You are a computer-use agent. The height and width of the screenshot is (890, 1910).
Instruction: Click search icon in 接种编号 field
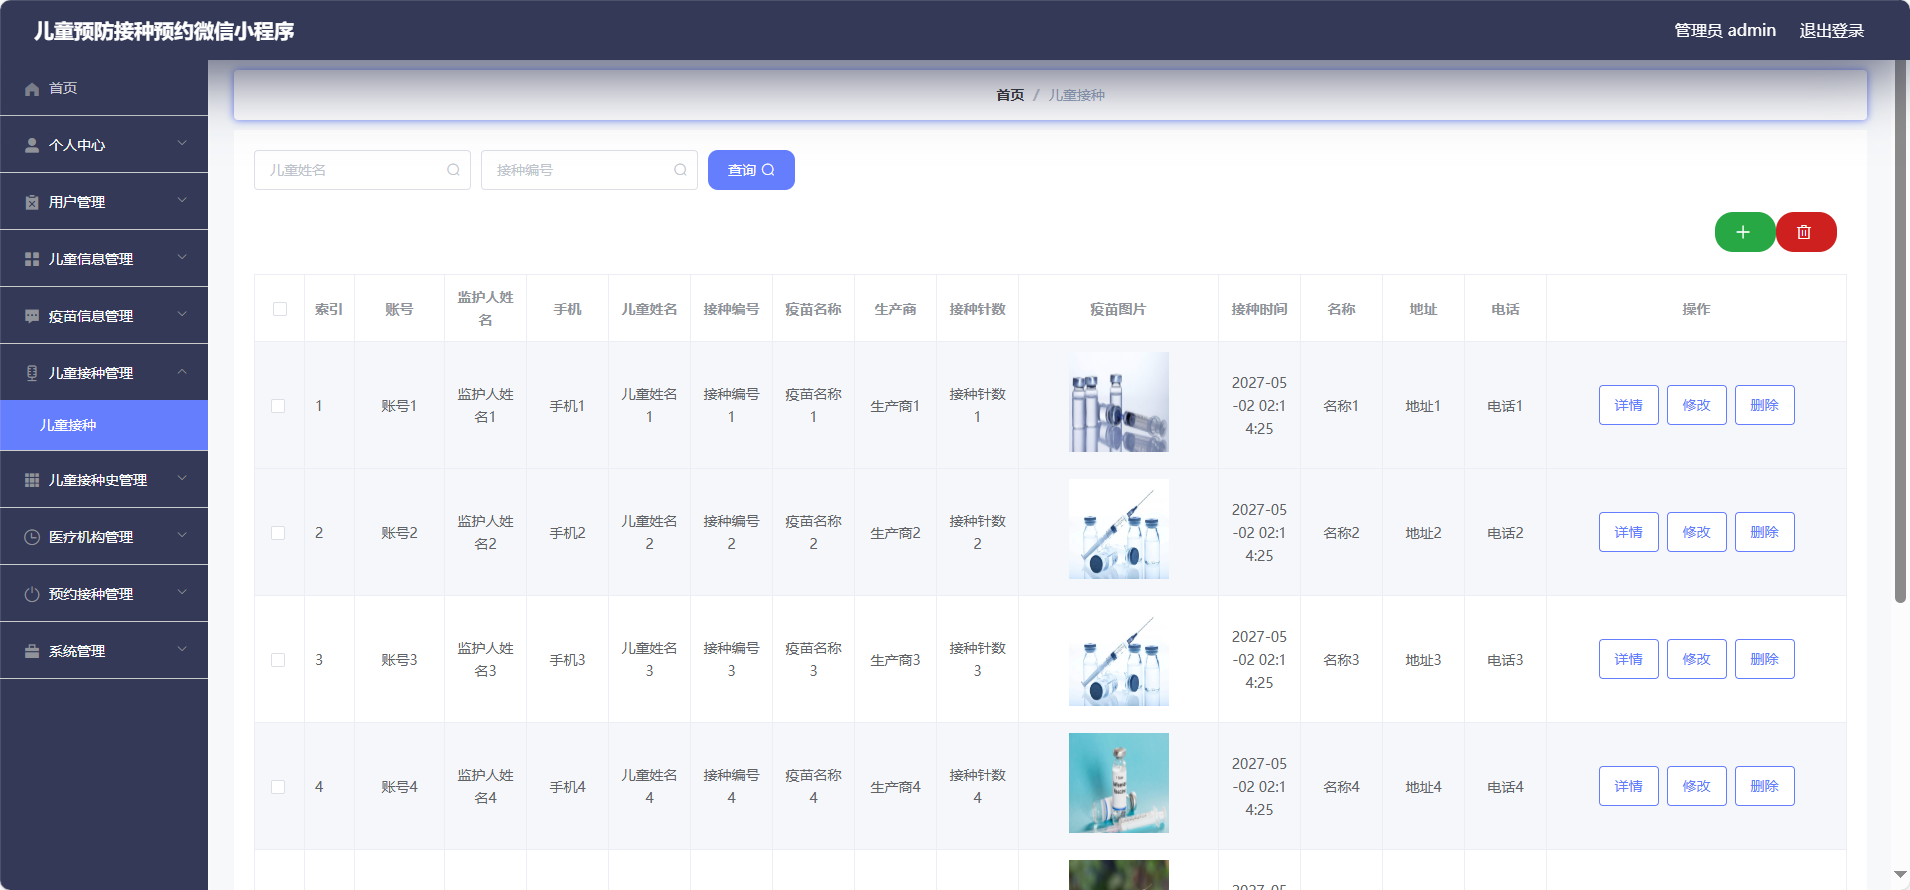680,170
